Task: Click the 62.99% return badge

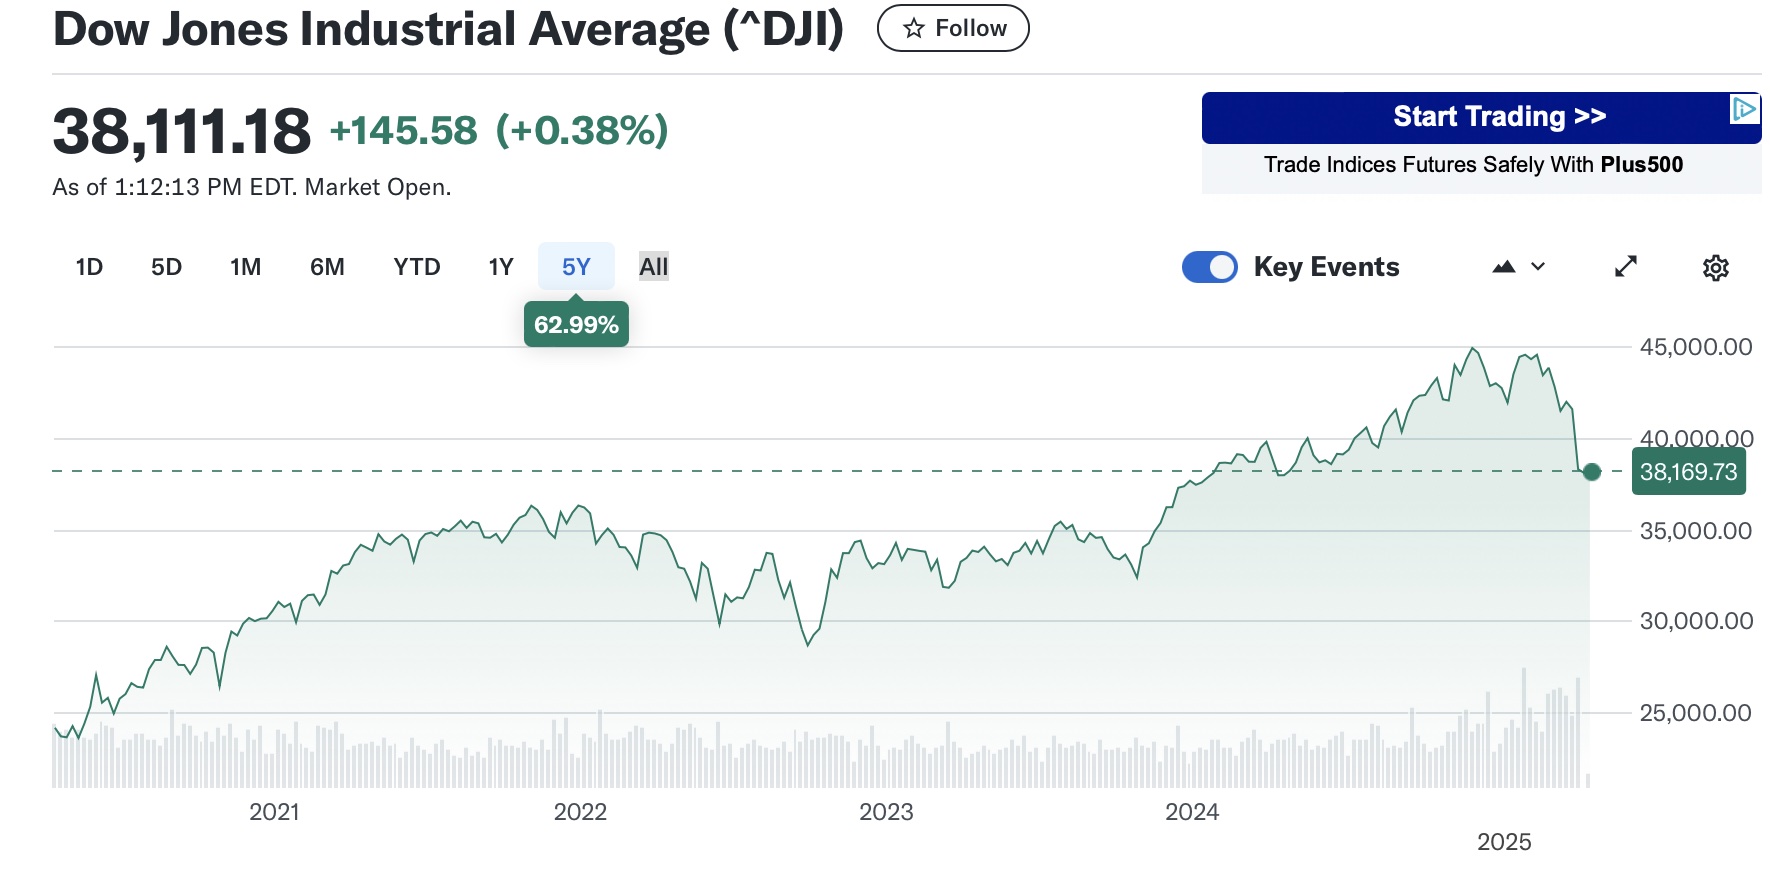Action: point(576,325)
